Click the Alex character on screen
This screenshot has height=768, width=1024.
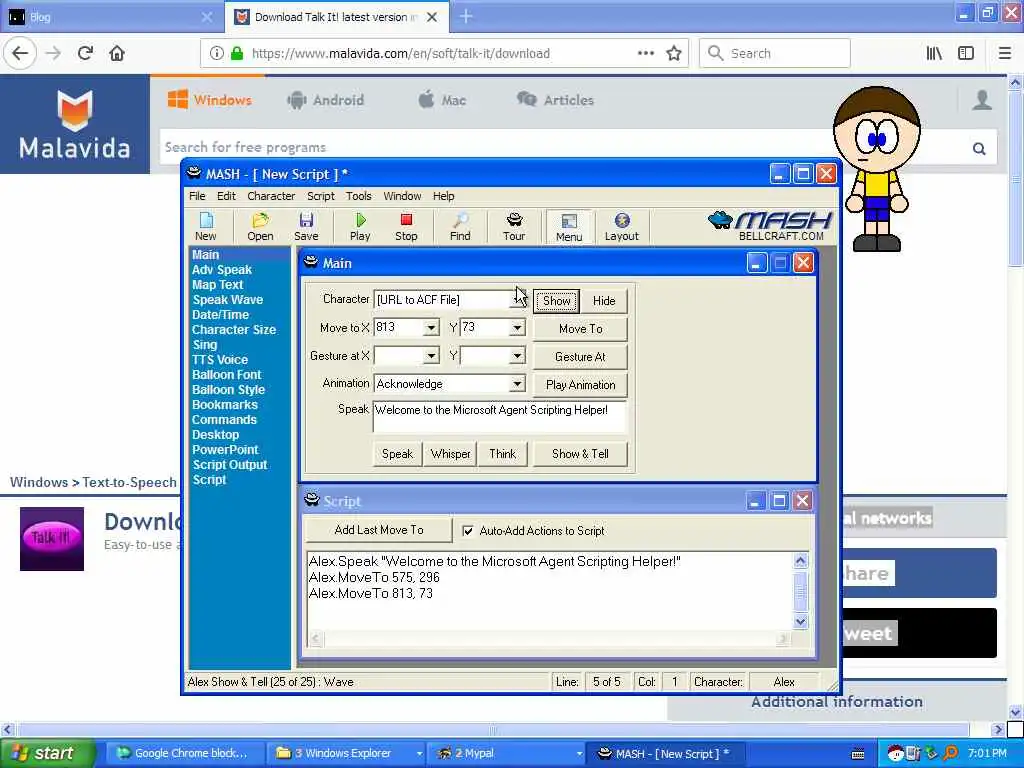point(876,170)
